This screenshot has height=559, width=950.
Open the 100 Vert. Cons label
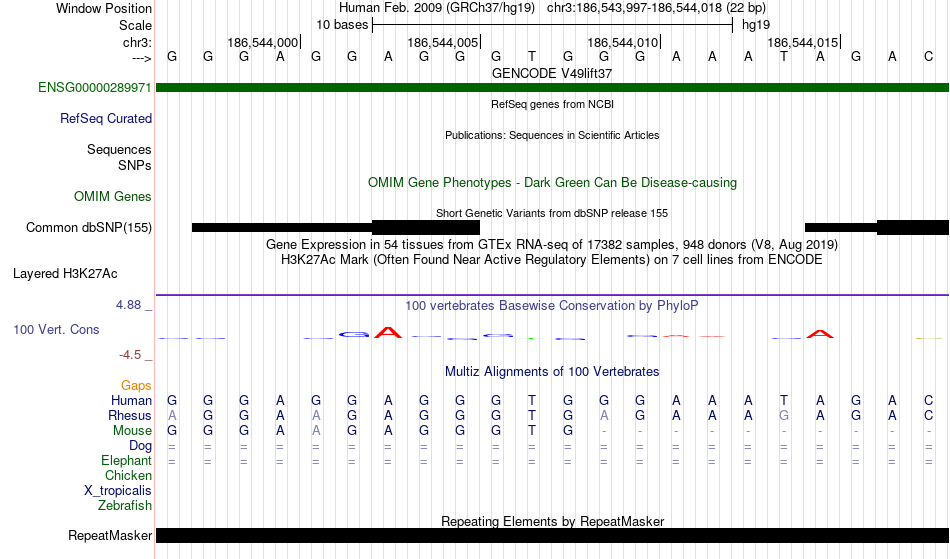point(56,330)
